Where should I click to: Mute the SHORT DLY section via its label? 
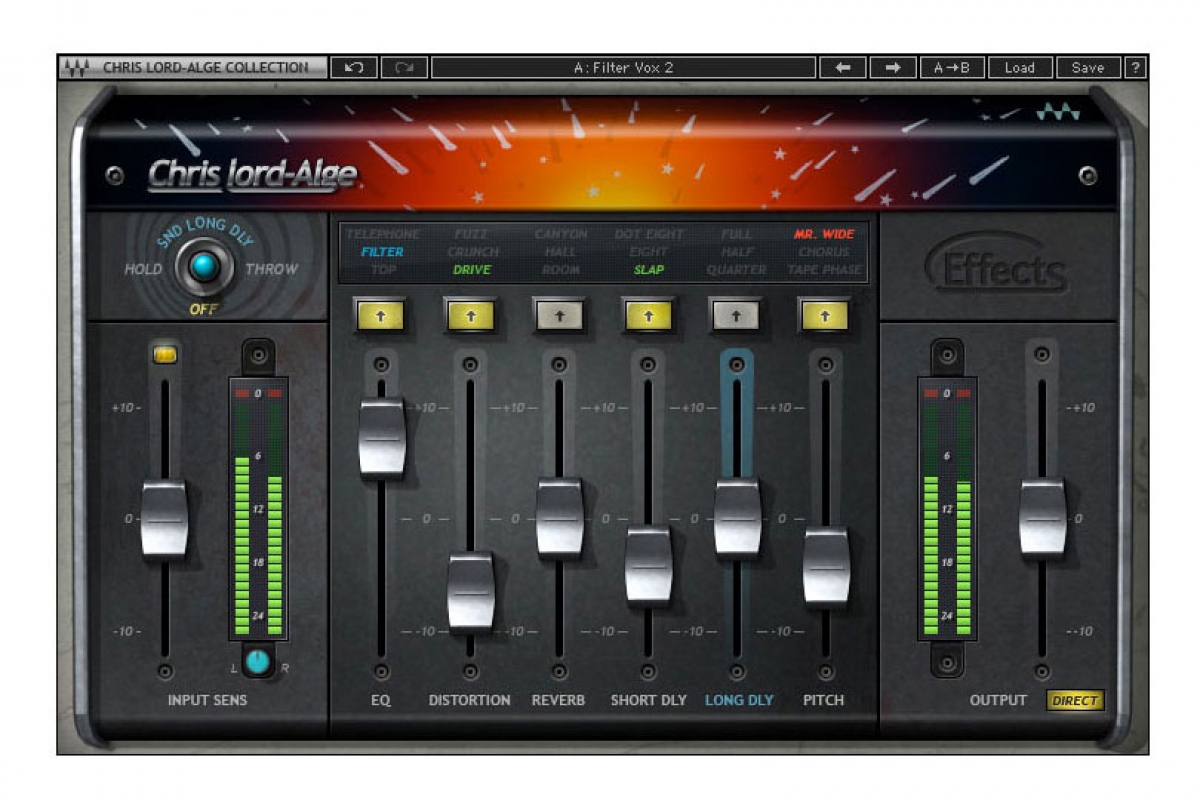point(649,700)
